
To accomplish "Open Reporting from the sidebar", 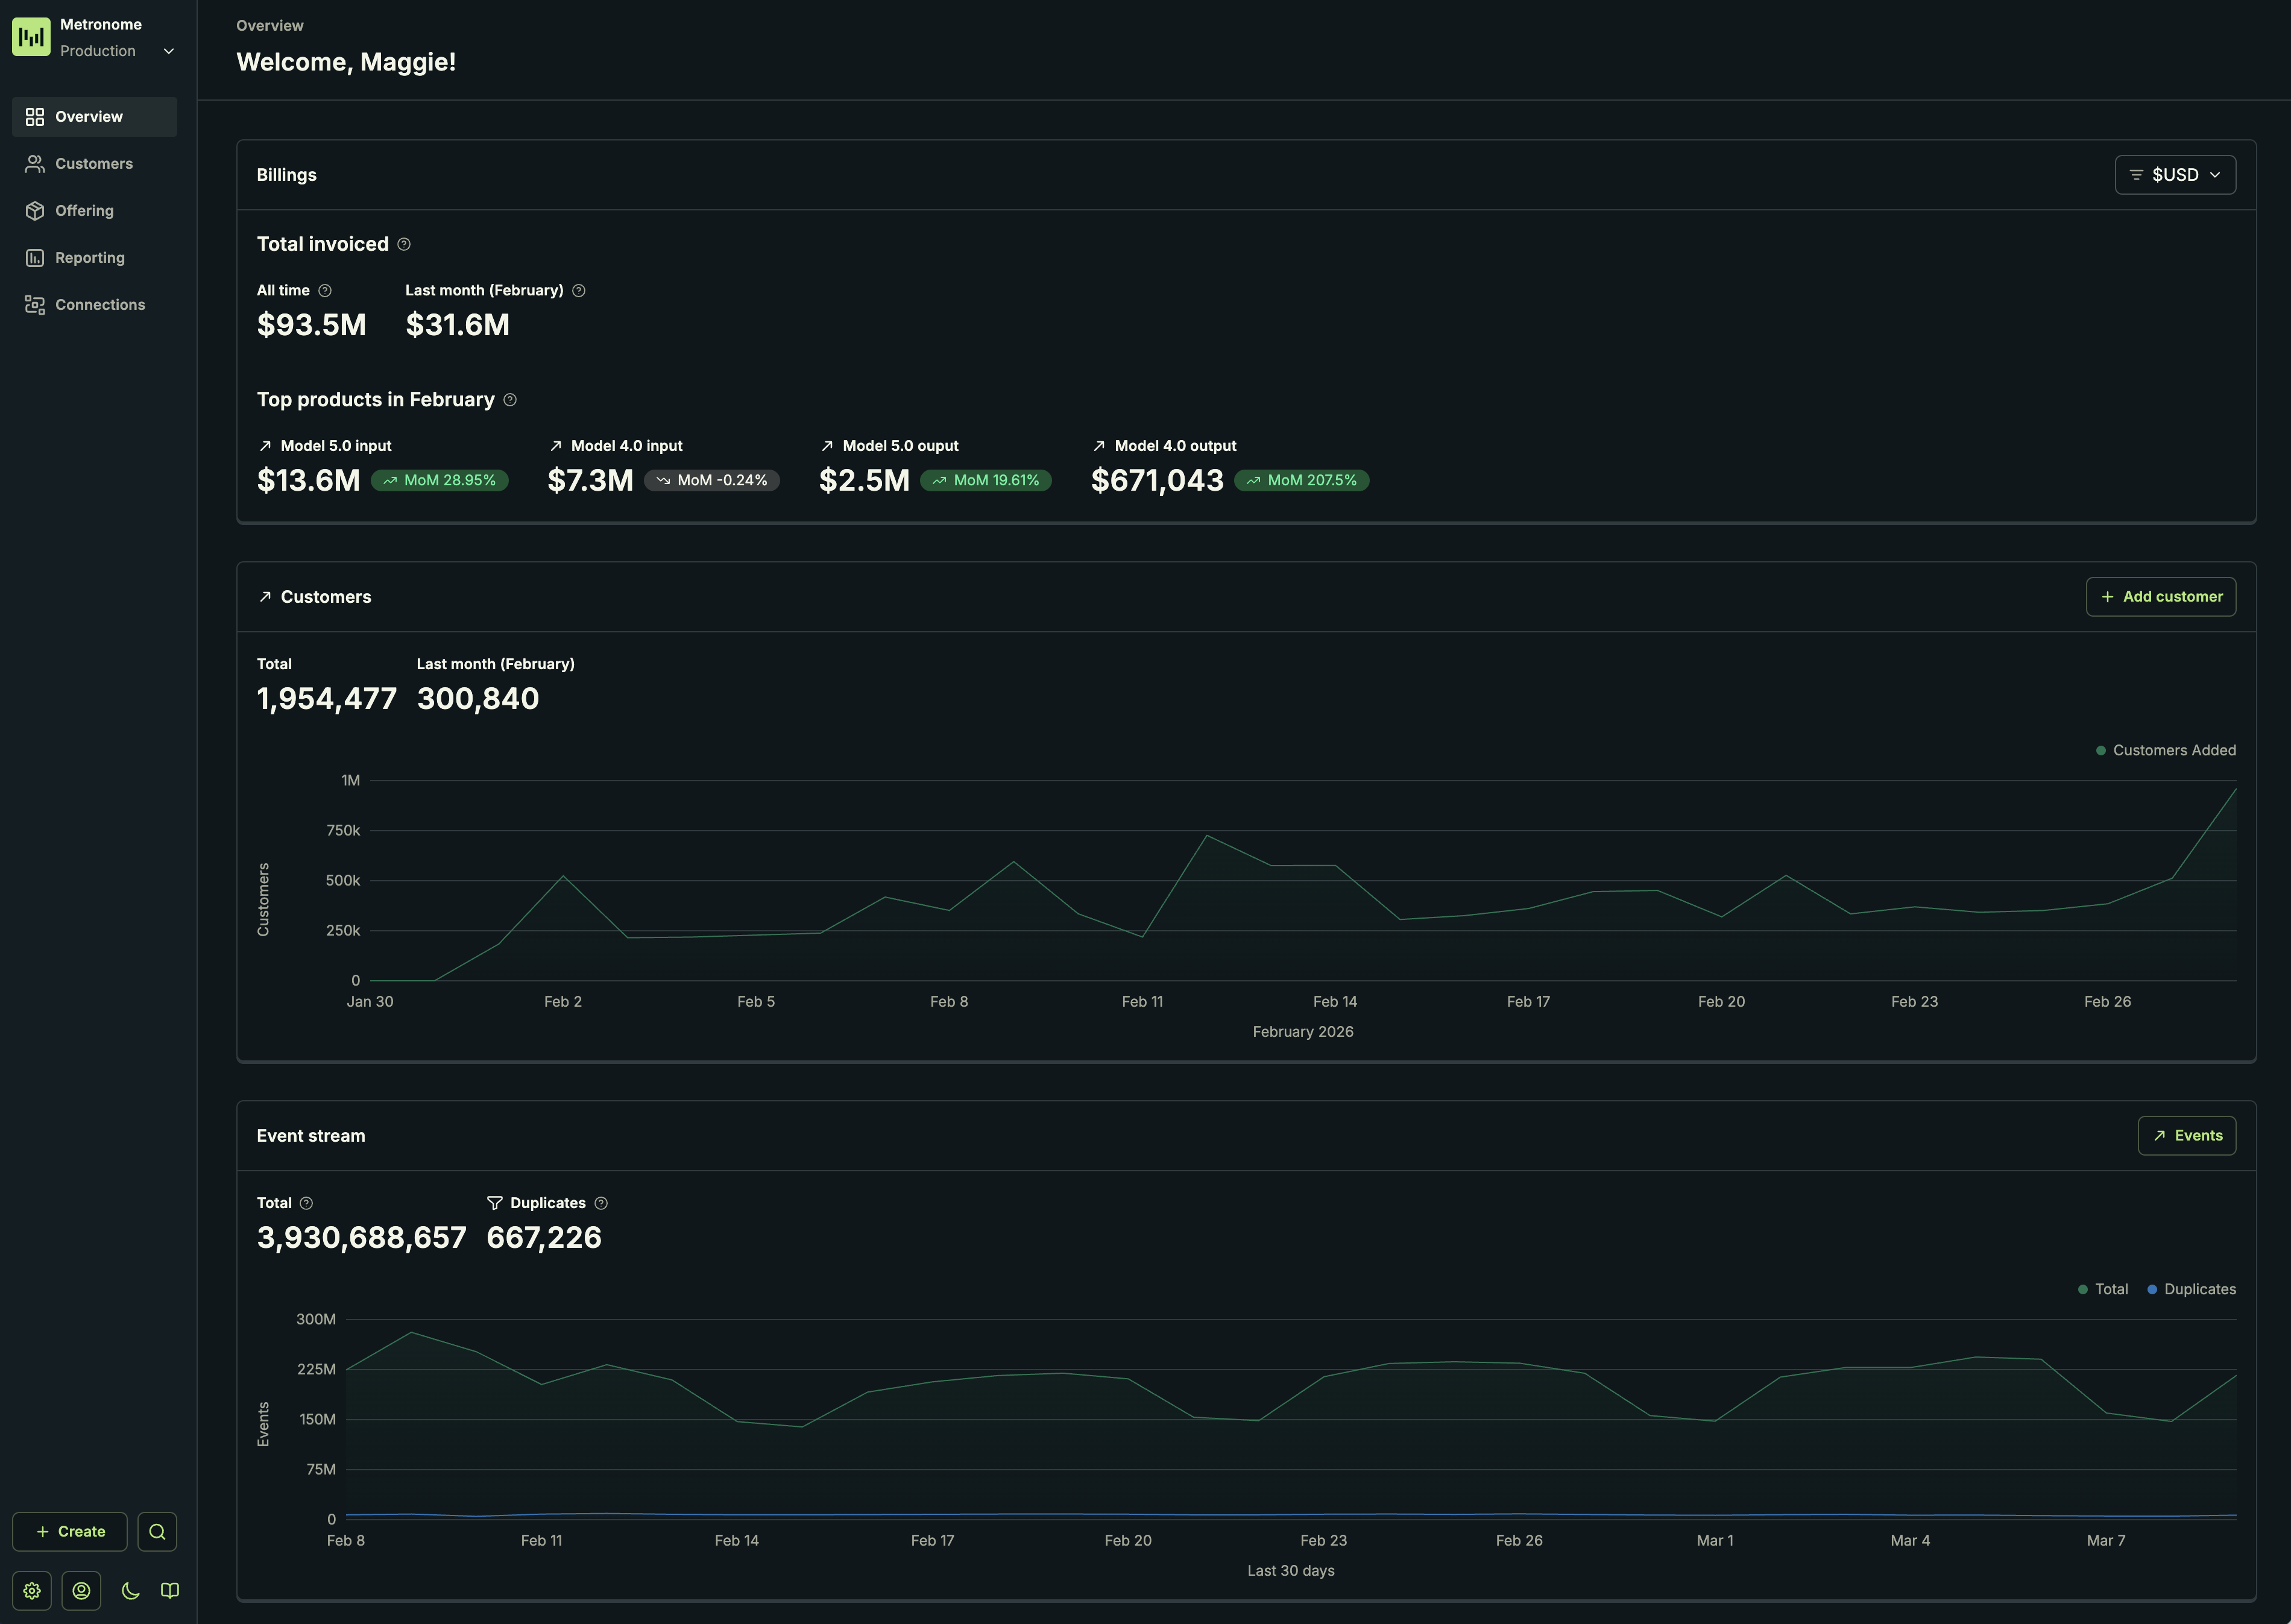I will 95,258.
